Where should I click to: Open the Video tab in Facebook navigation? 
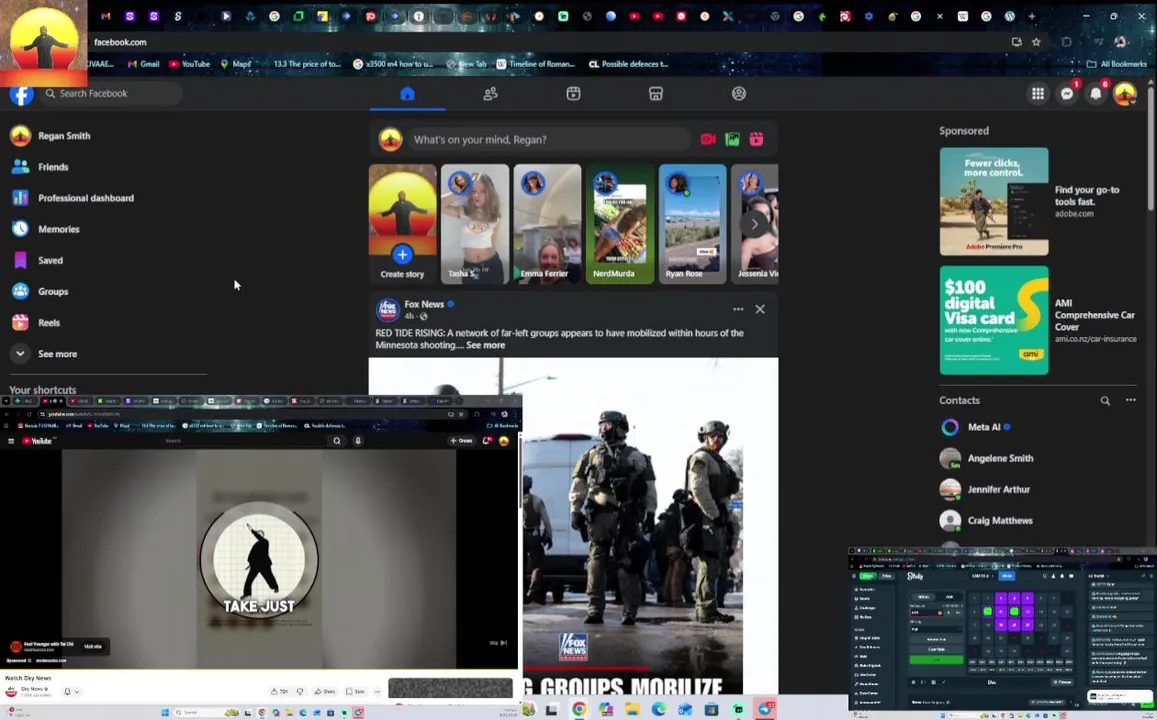pyautogui.click(x=573, y=94)
